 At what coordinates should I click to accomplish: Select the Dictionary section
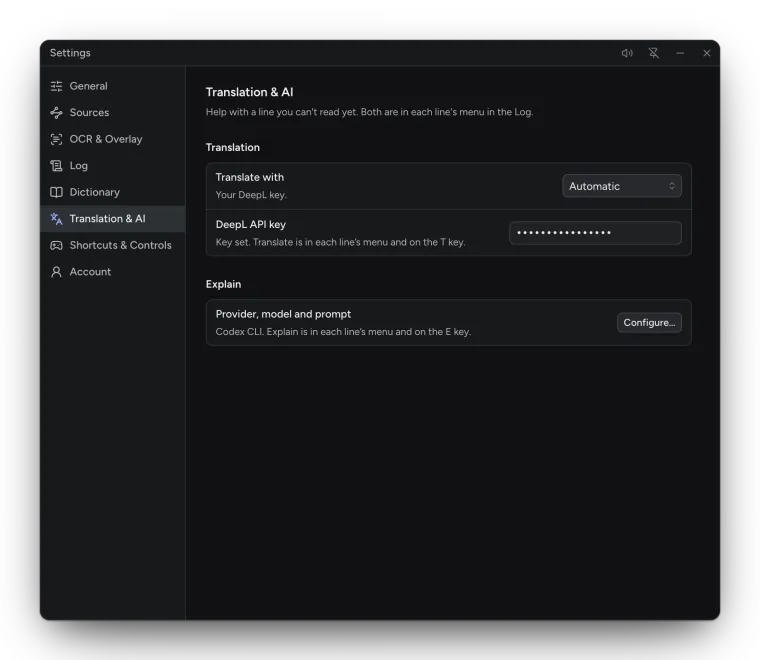point(112,192)
